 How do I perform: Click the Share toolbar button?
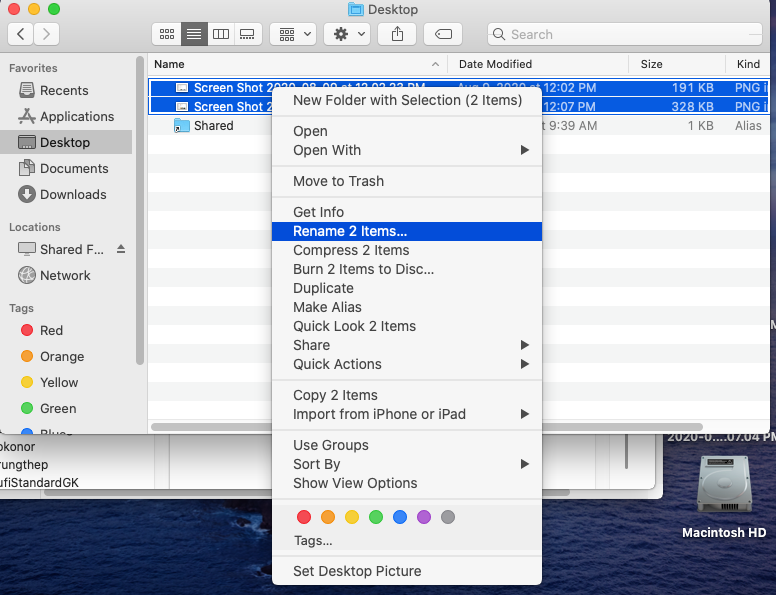(x=397, y=34)
